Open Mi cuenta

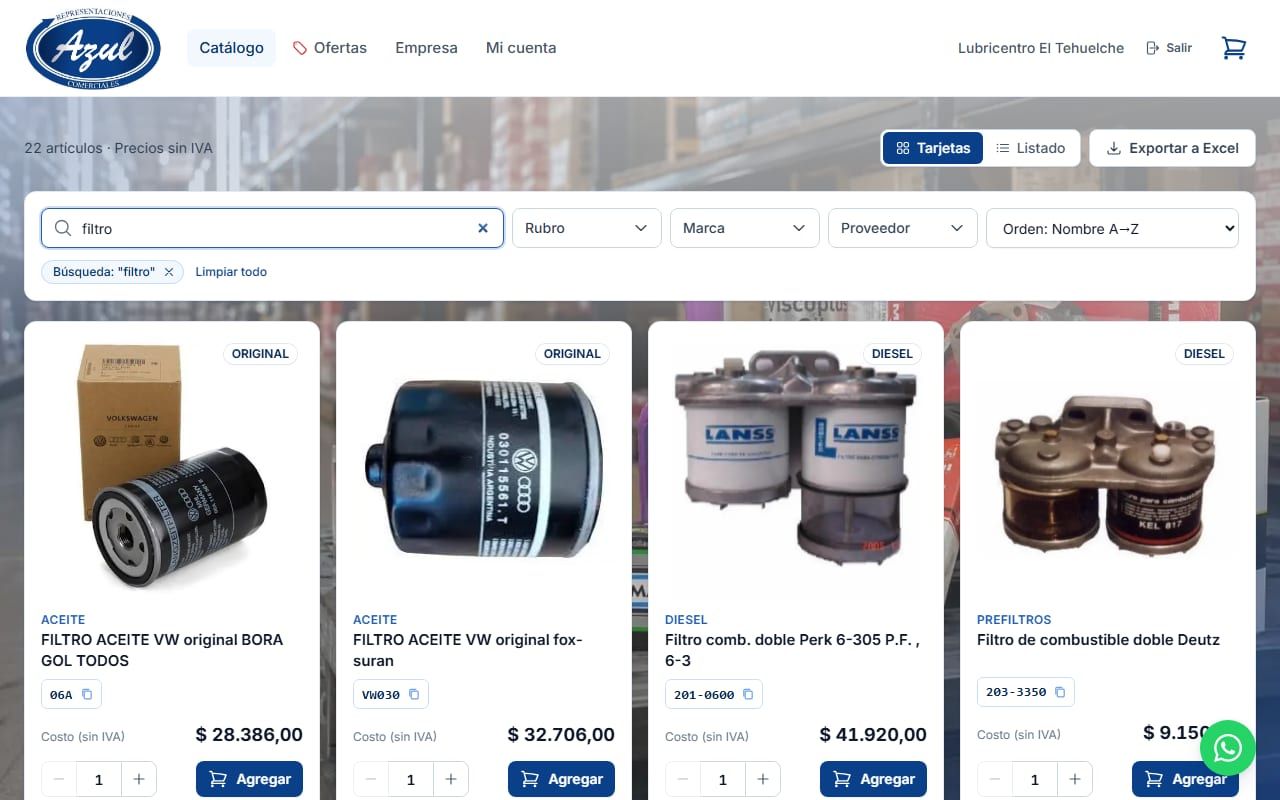coord(521,48)
